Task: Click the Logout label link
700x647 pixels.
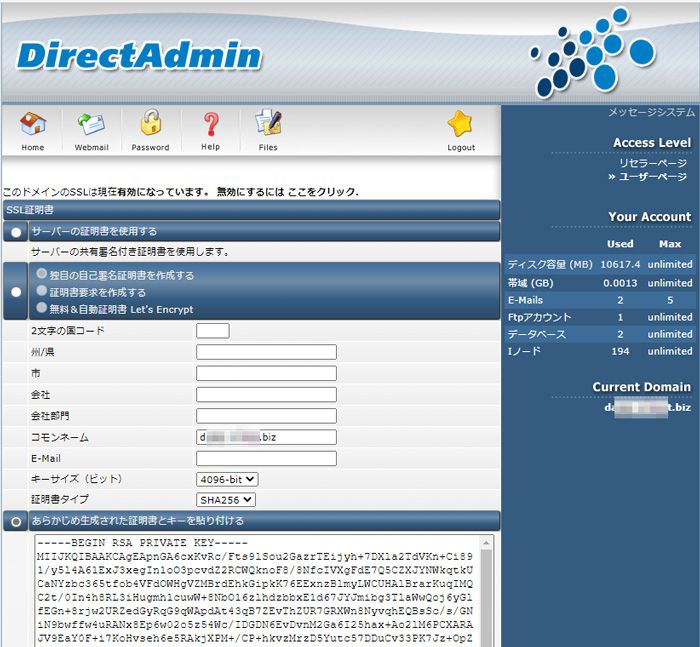Action: point(461,148)
